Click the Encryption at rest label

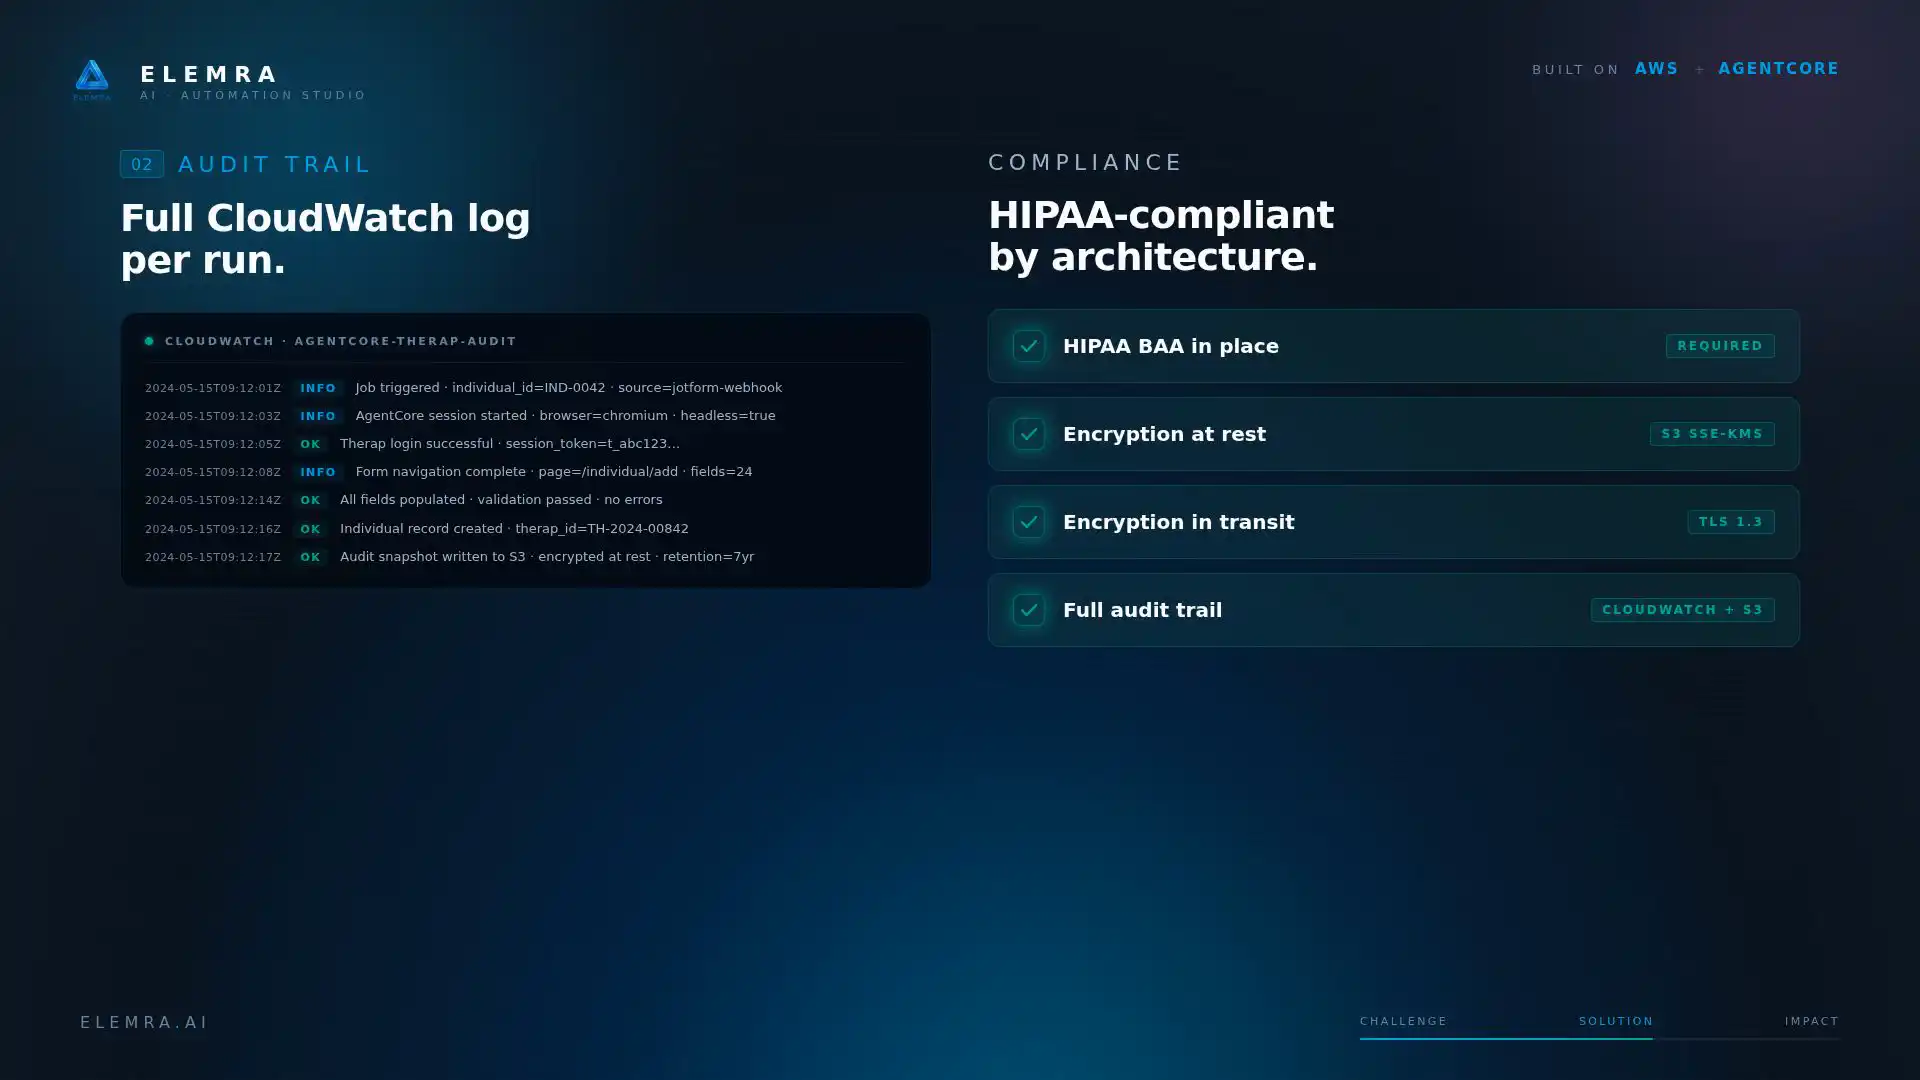coord(1164,434)
